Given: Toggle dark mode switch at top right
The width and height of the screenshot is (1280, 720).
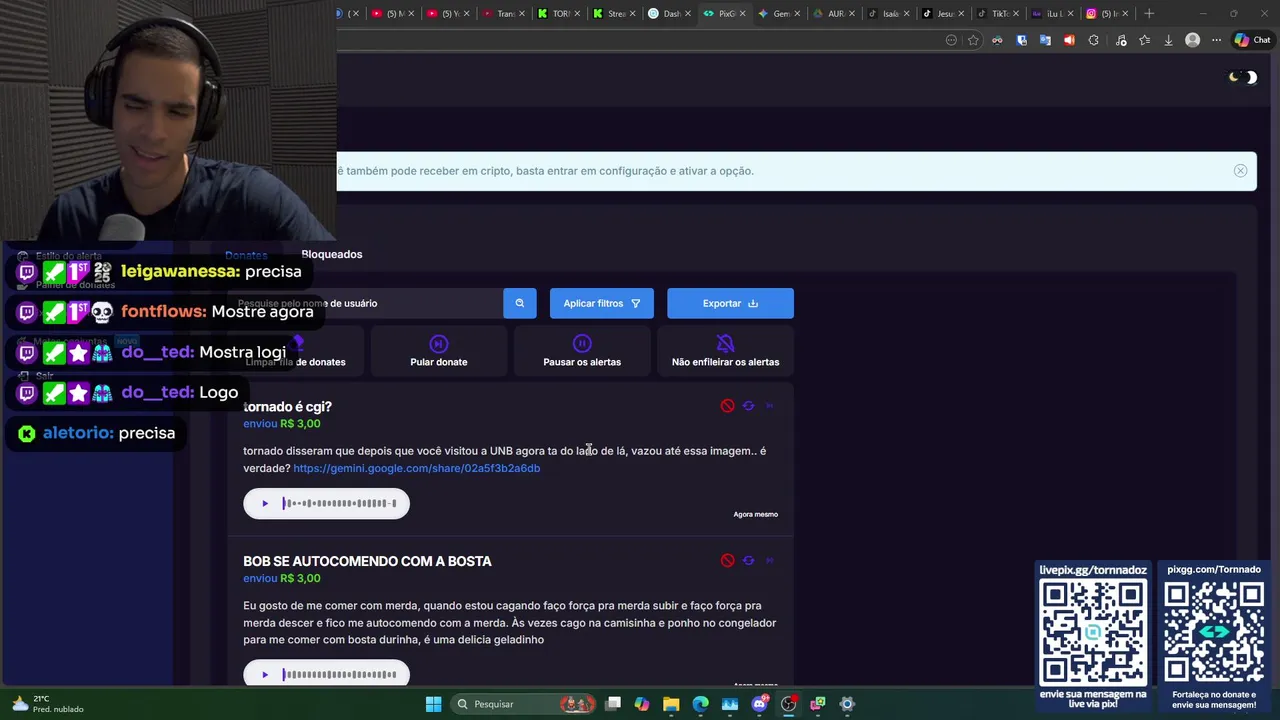Looking at the screenshot, I should pyautogui.click(x=1243, y=77).
